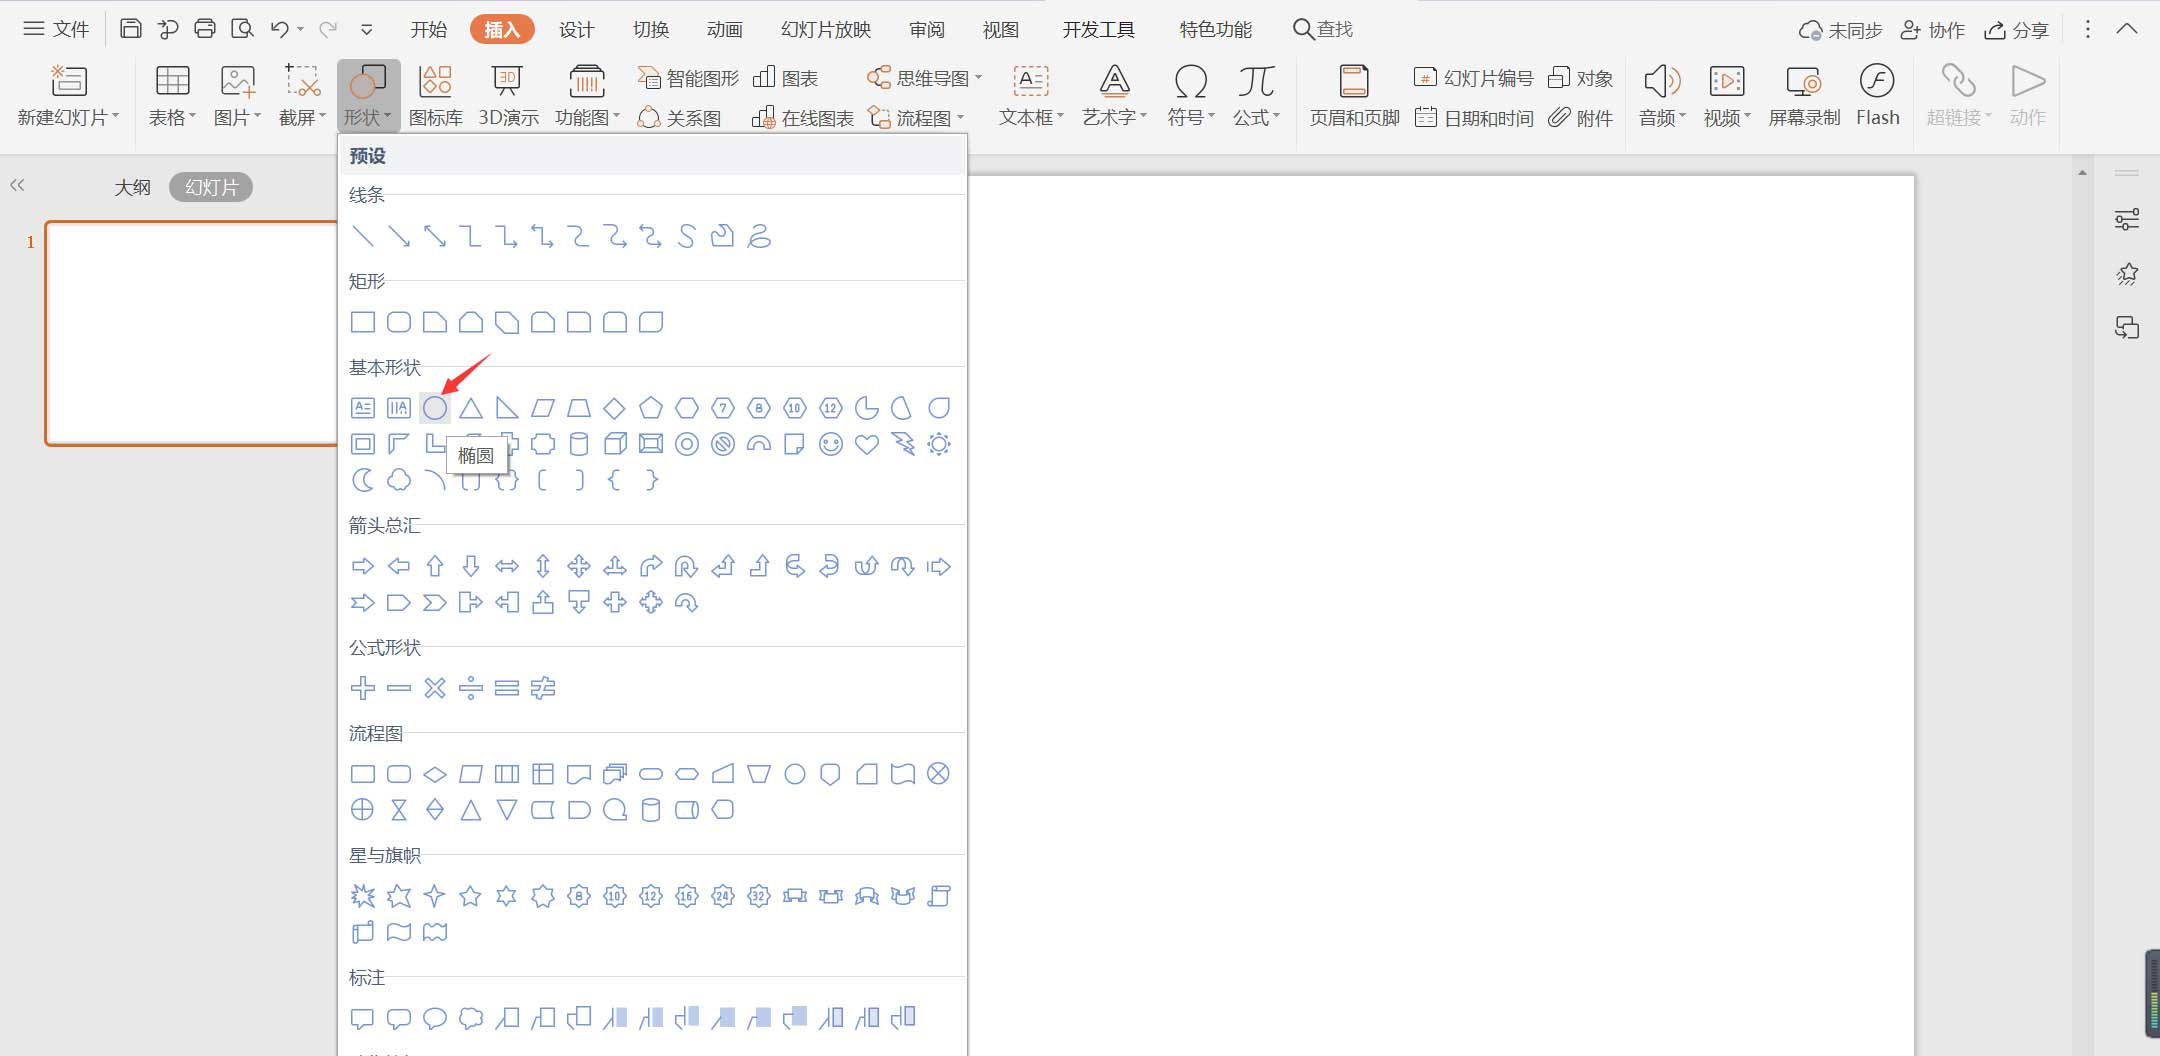Collapse the ribbon with the up chevron
The image size is (2160, 1056).
pos(2127,30)
